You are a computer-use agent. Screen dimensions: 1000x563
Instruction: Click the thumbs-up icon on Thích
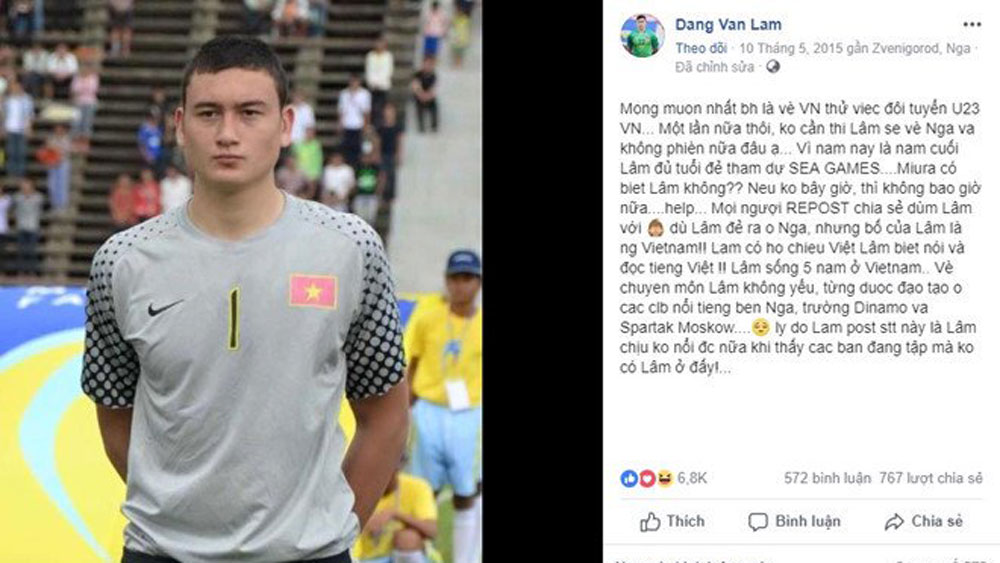coord(650,522)
